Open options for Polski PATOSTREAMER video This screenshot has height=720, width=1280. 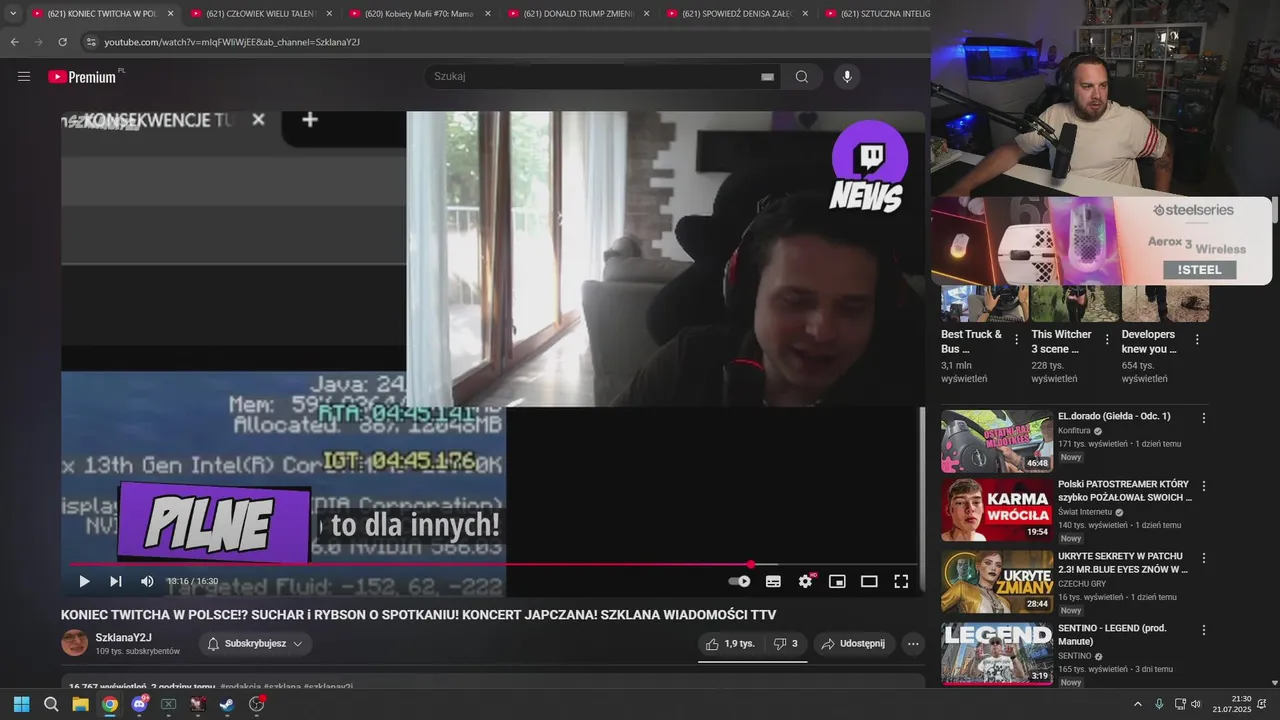(x=1204, y=486)
